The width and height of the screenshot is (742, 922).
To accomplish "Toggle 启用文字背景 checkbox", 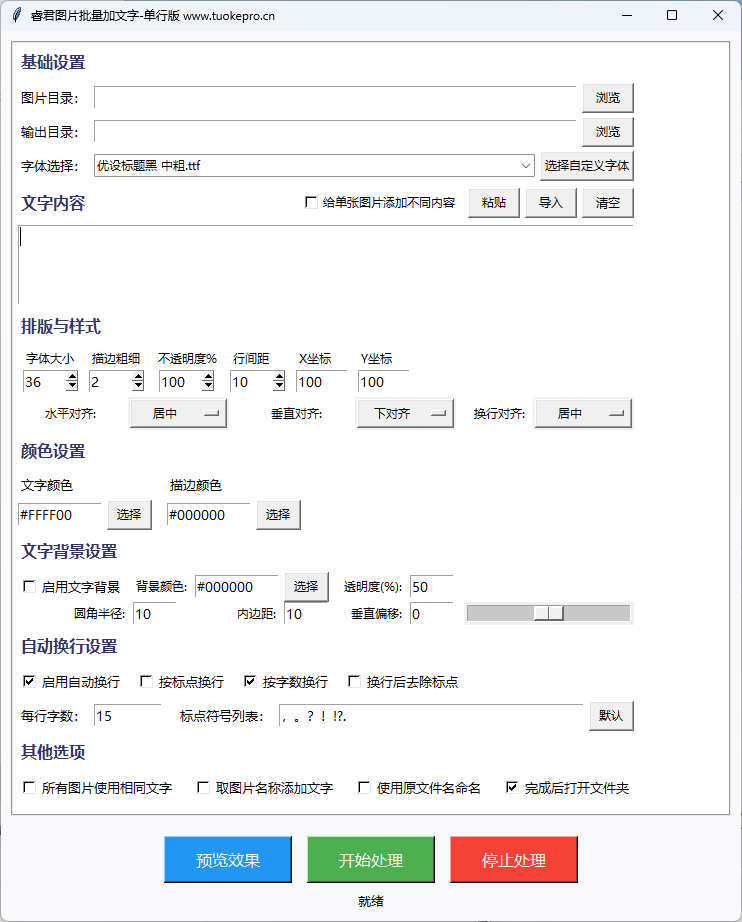I will tap(29, 587).
